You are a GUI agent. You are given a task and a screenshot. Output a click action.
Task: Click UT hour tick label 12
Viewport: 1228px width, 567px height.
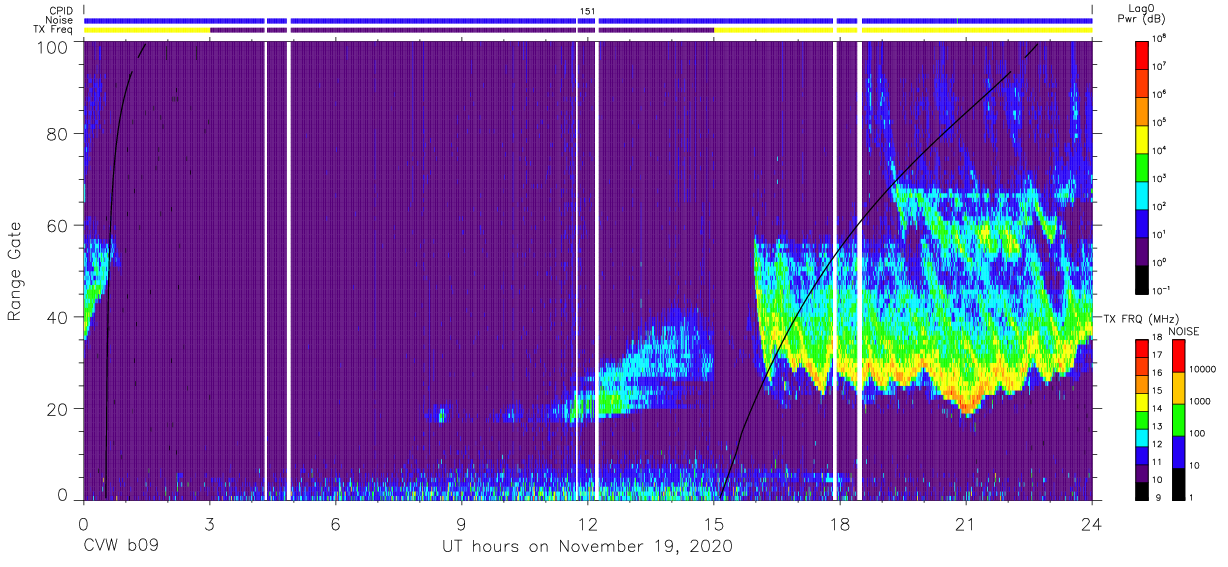[x=588, y=523]
